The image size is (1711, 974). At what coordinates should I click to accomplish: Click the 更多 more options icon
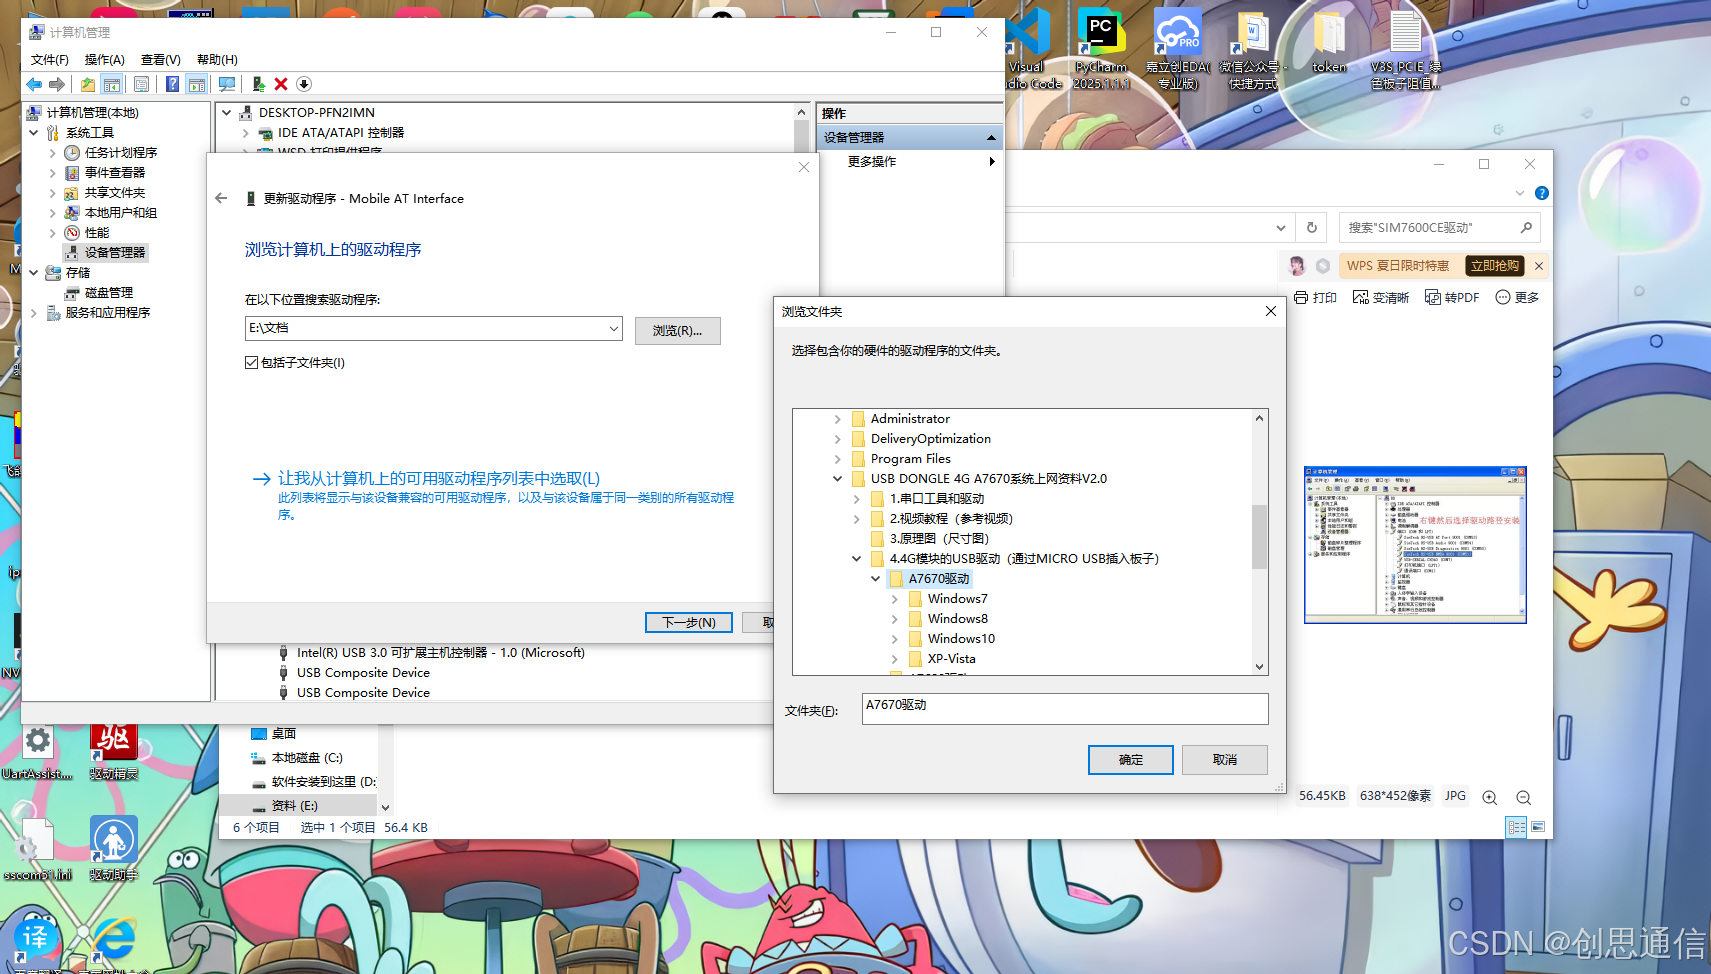coord(1517,297)
